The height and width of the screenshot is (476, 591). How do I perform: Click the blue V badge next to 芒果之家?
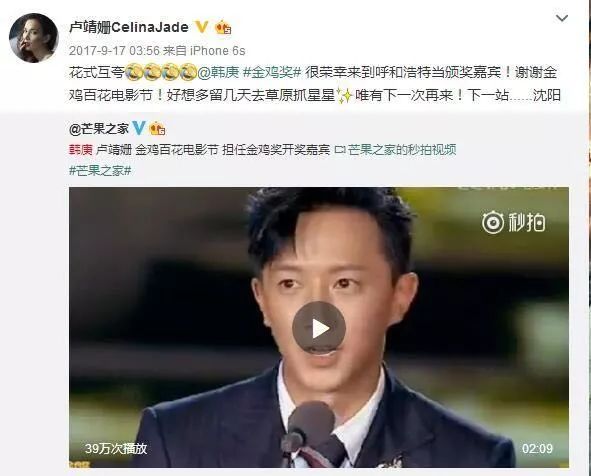pyautogui.click(x=138, y=129)
